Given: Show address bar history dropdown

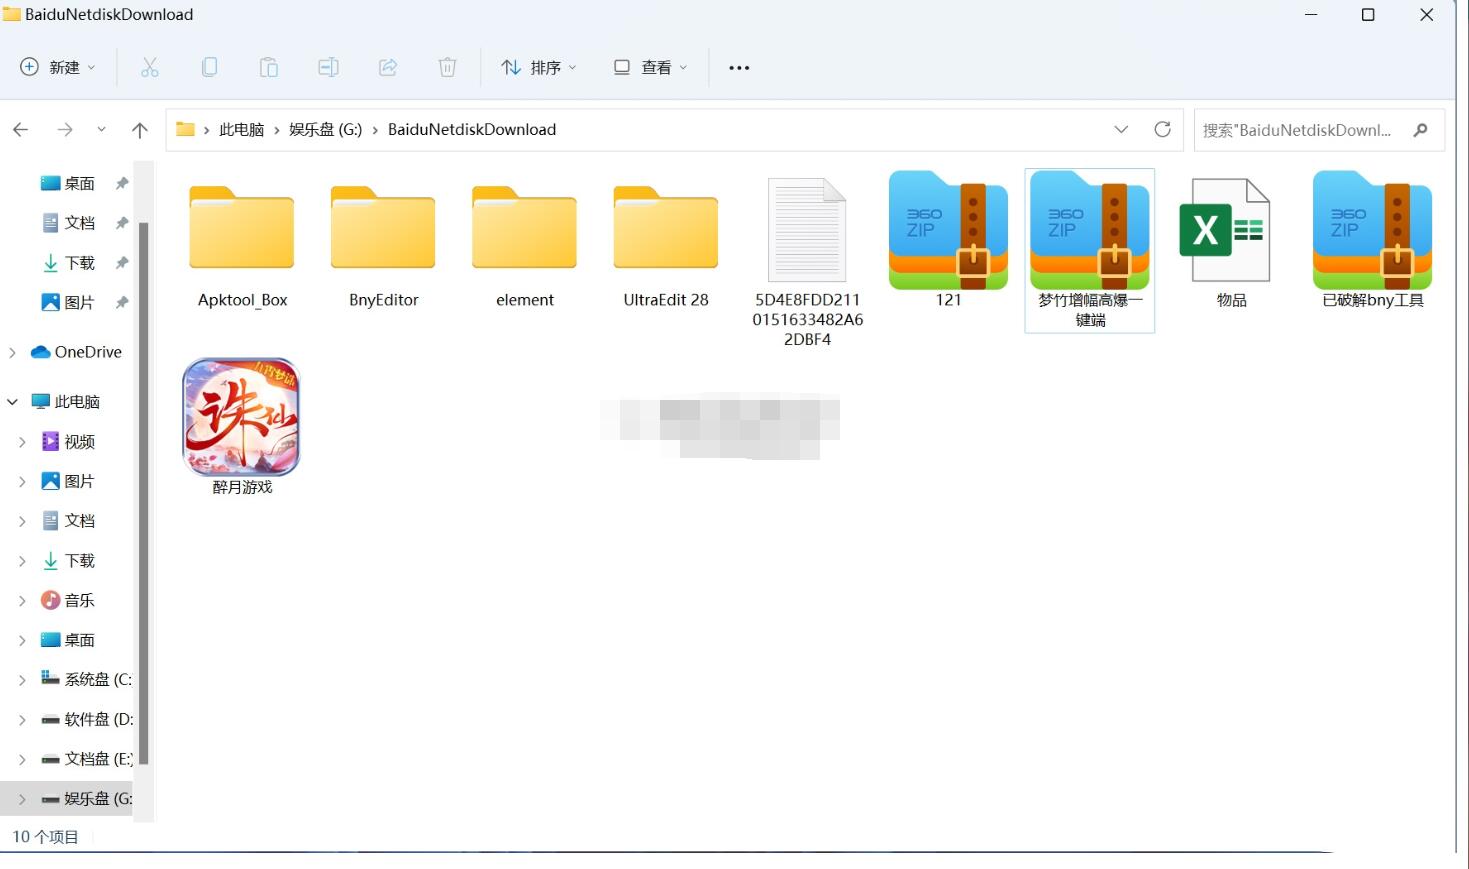Looking at the screenshot, I should click(x=1121, y=129).
